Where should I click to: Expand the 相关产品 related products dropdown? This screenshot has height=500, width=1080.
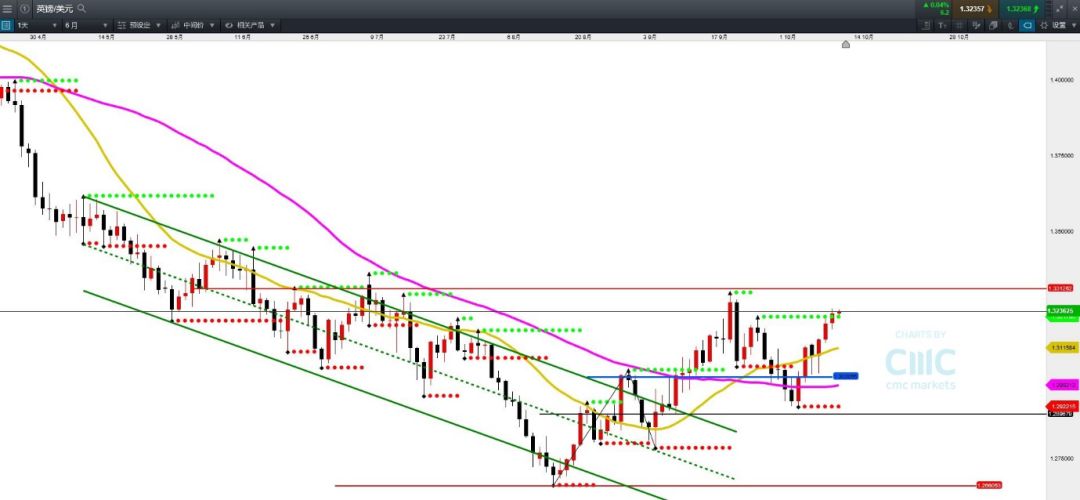(249, 25)
